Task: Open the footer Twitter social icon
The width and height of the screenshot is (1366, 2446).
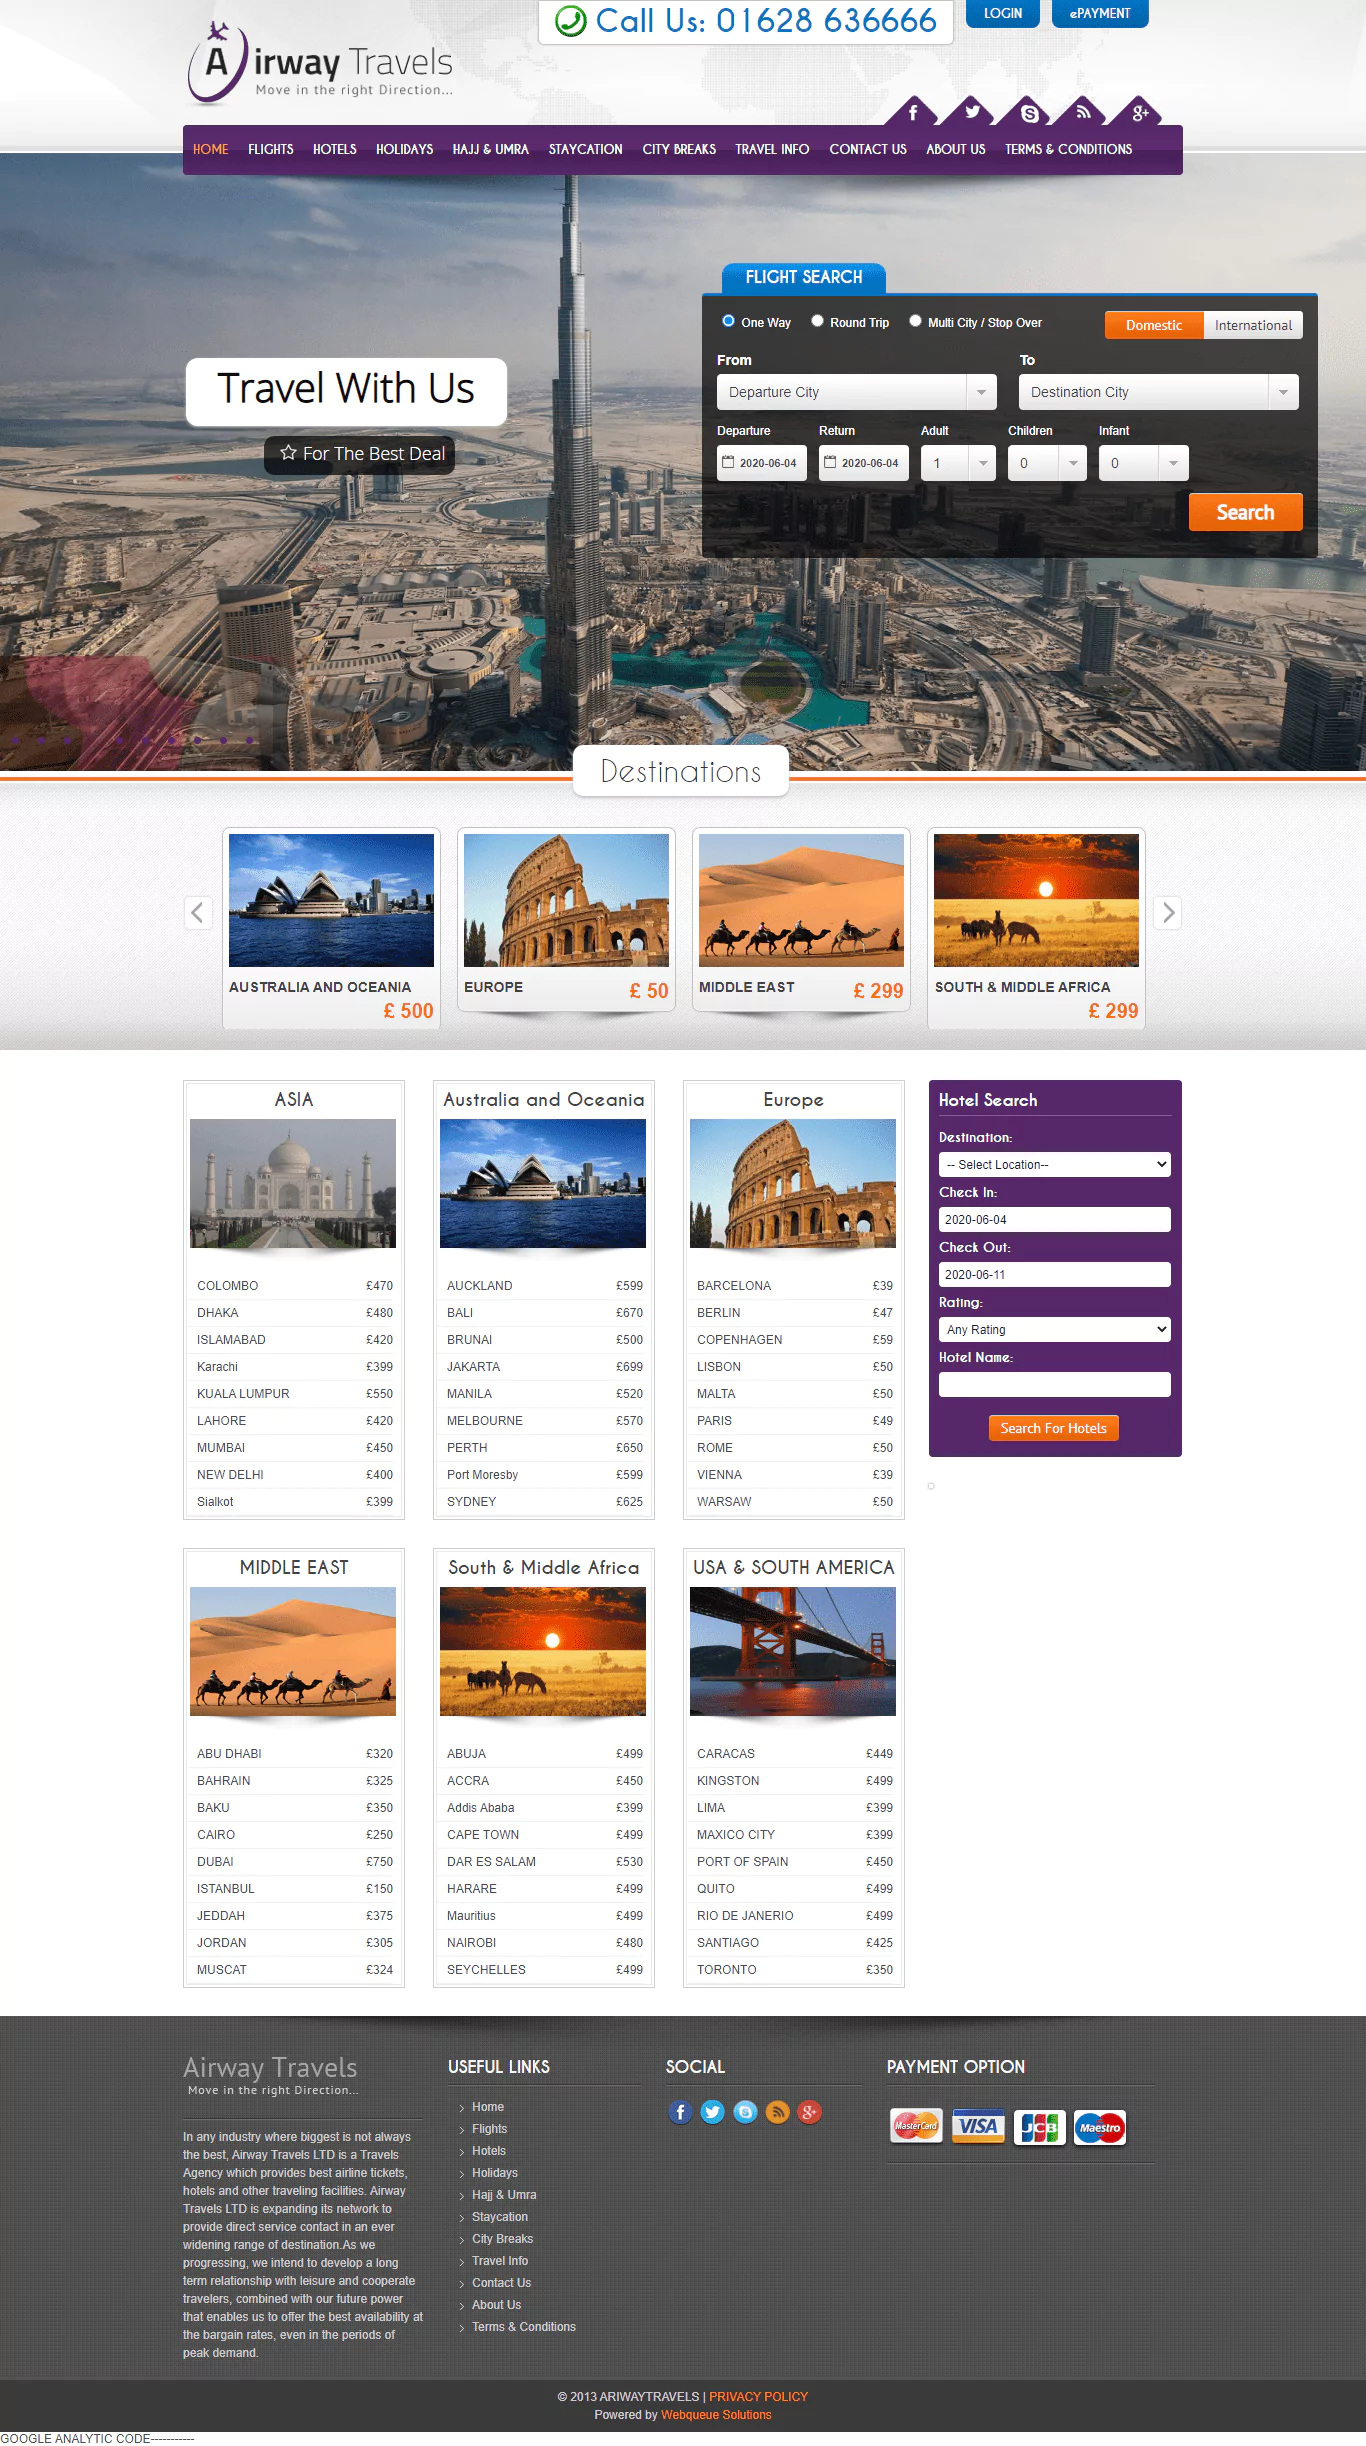Action: click(x=712, y=2112)
